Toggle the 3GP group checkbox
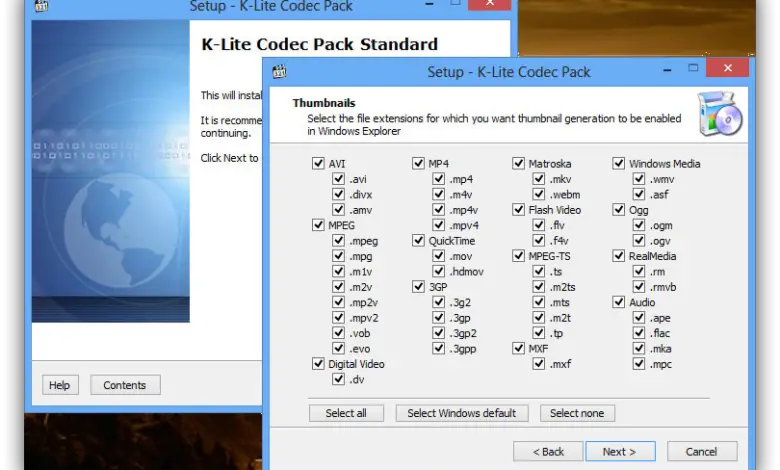This screenshot has width=780, height=470. click(418, 286)
